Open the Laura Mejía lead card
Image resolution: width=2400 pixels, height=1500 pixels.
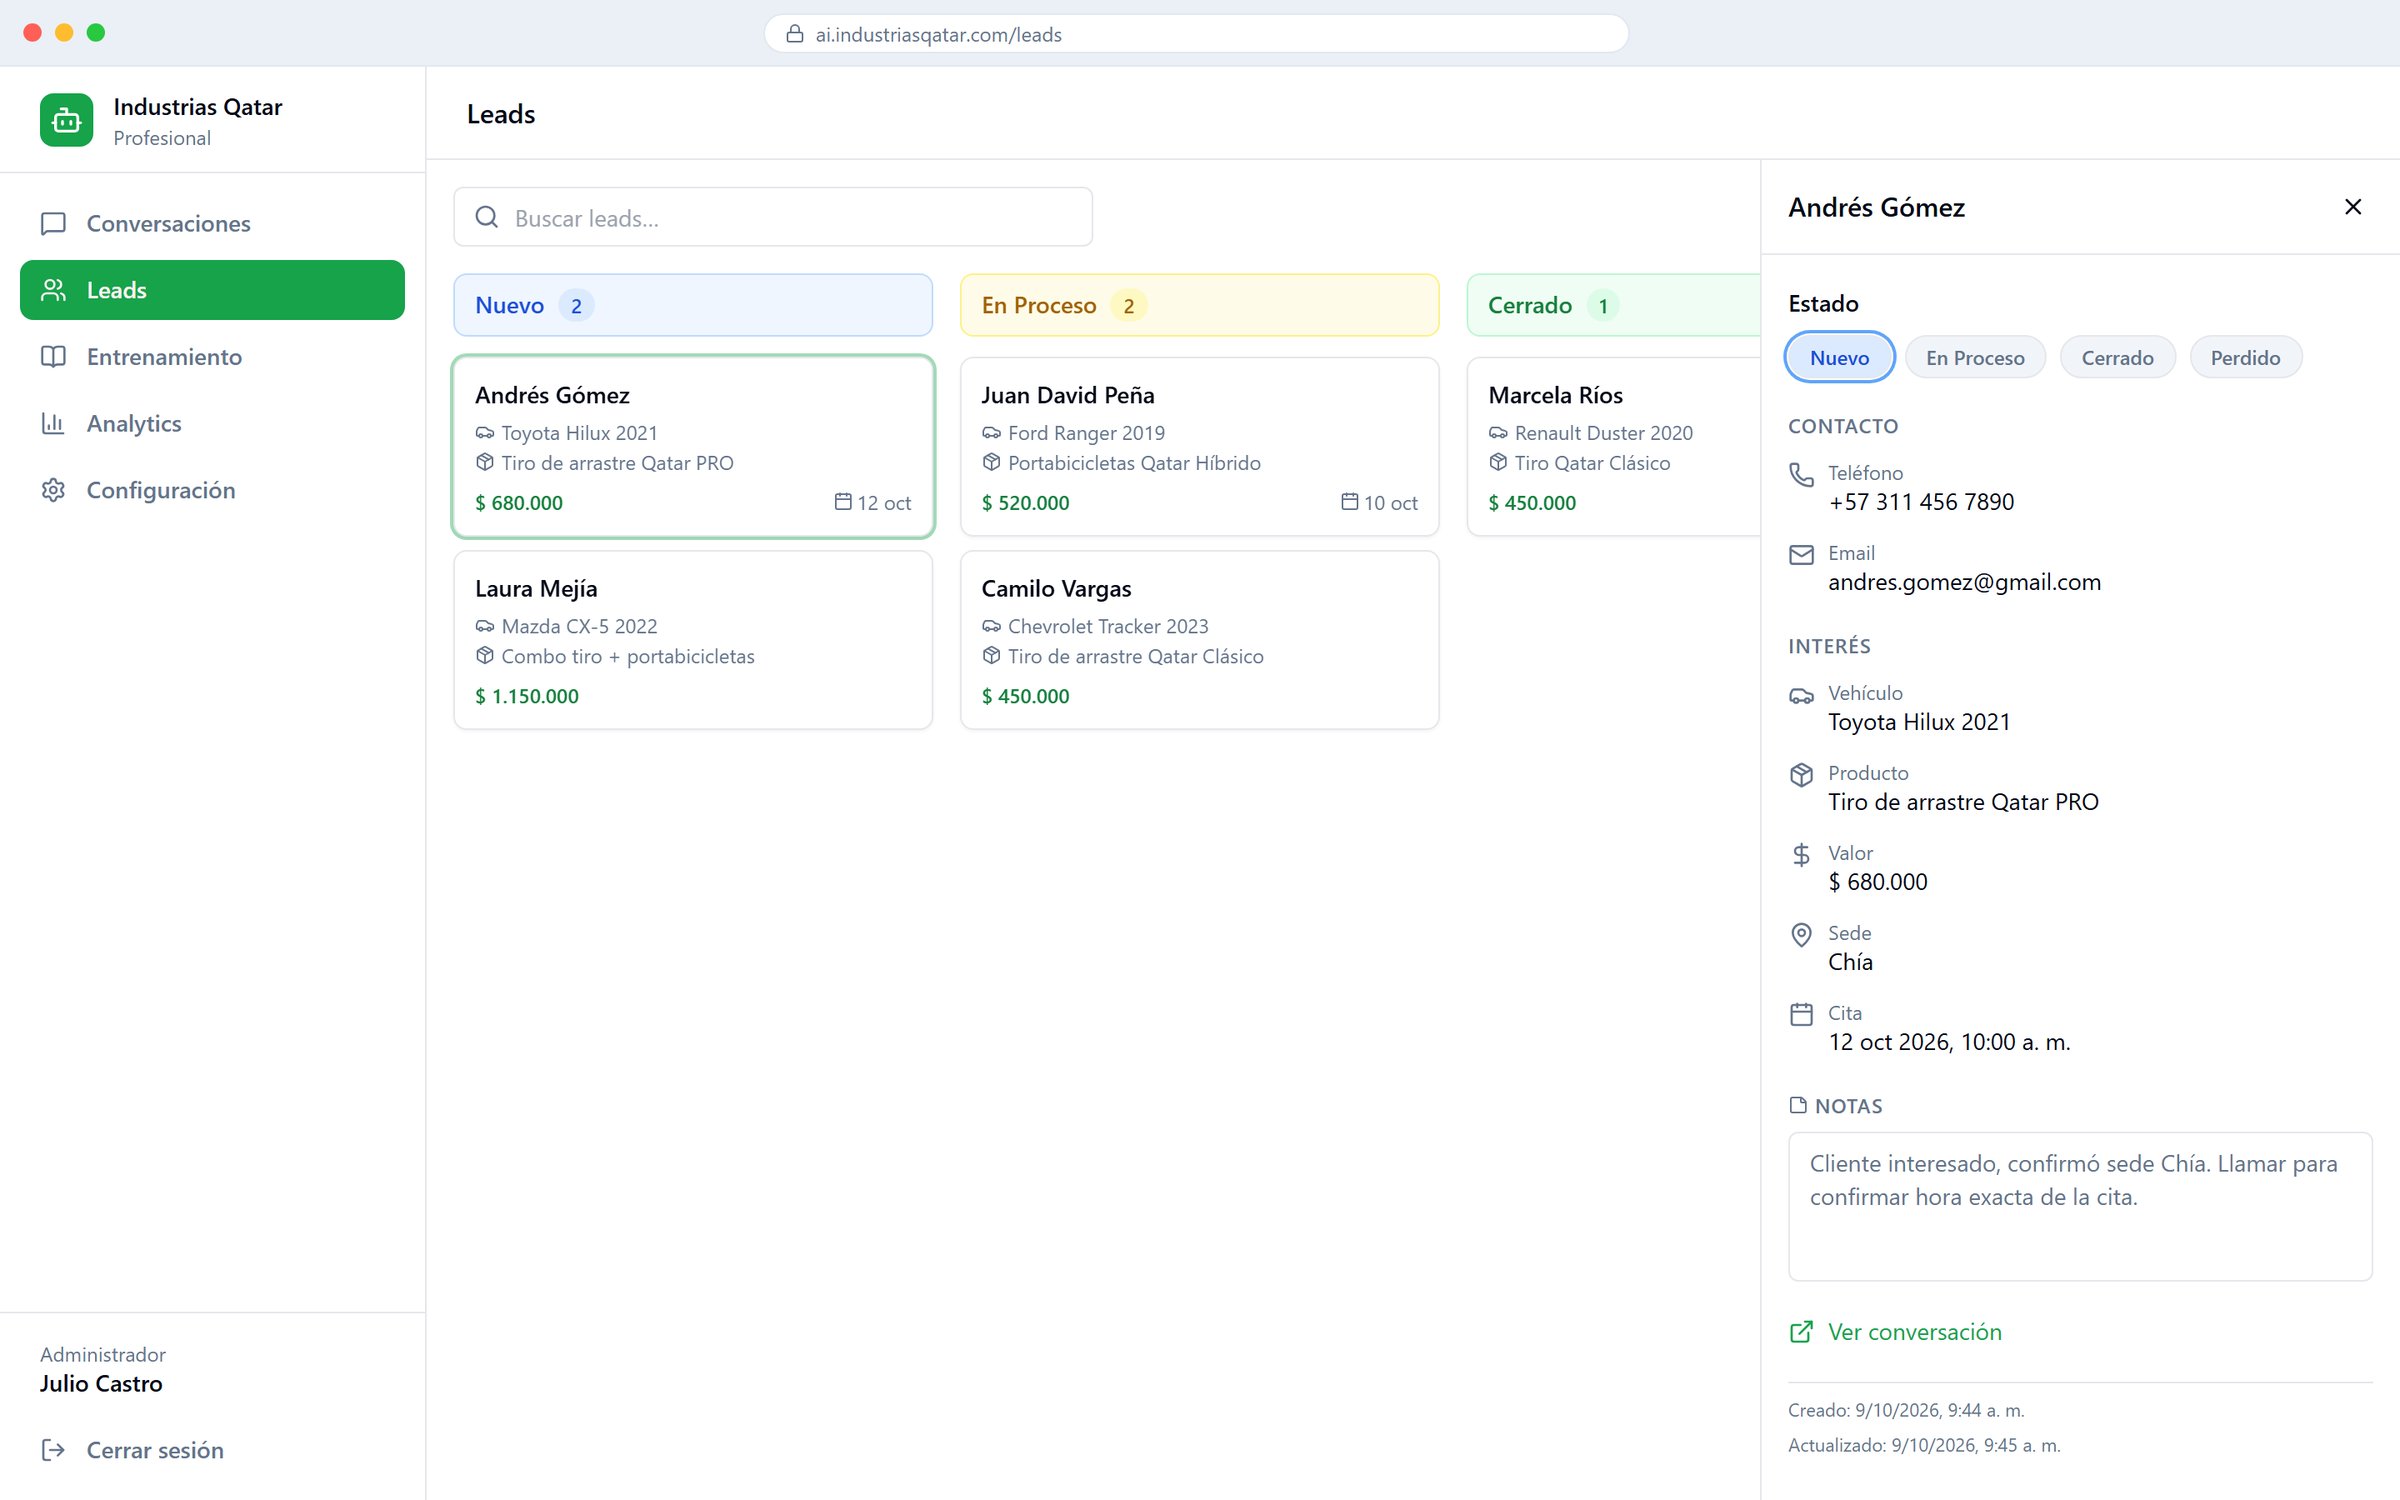coord(693,640)
